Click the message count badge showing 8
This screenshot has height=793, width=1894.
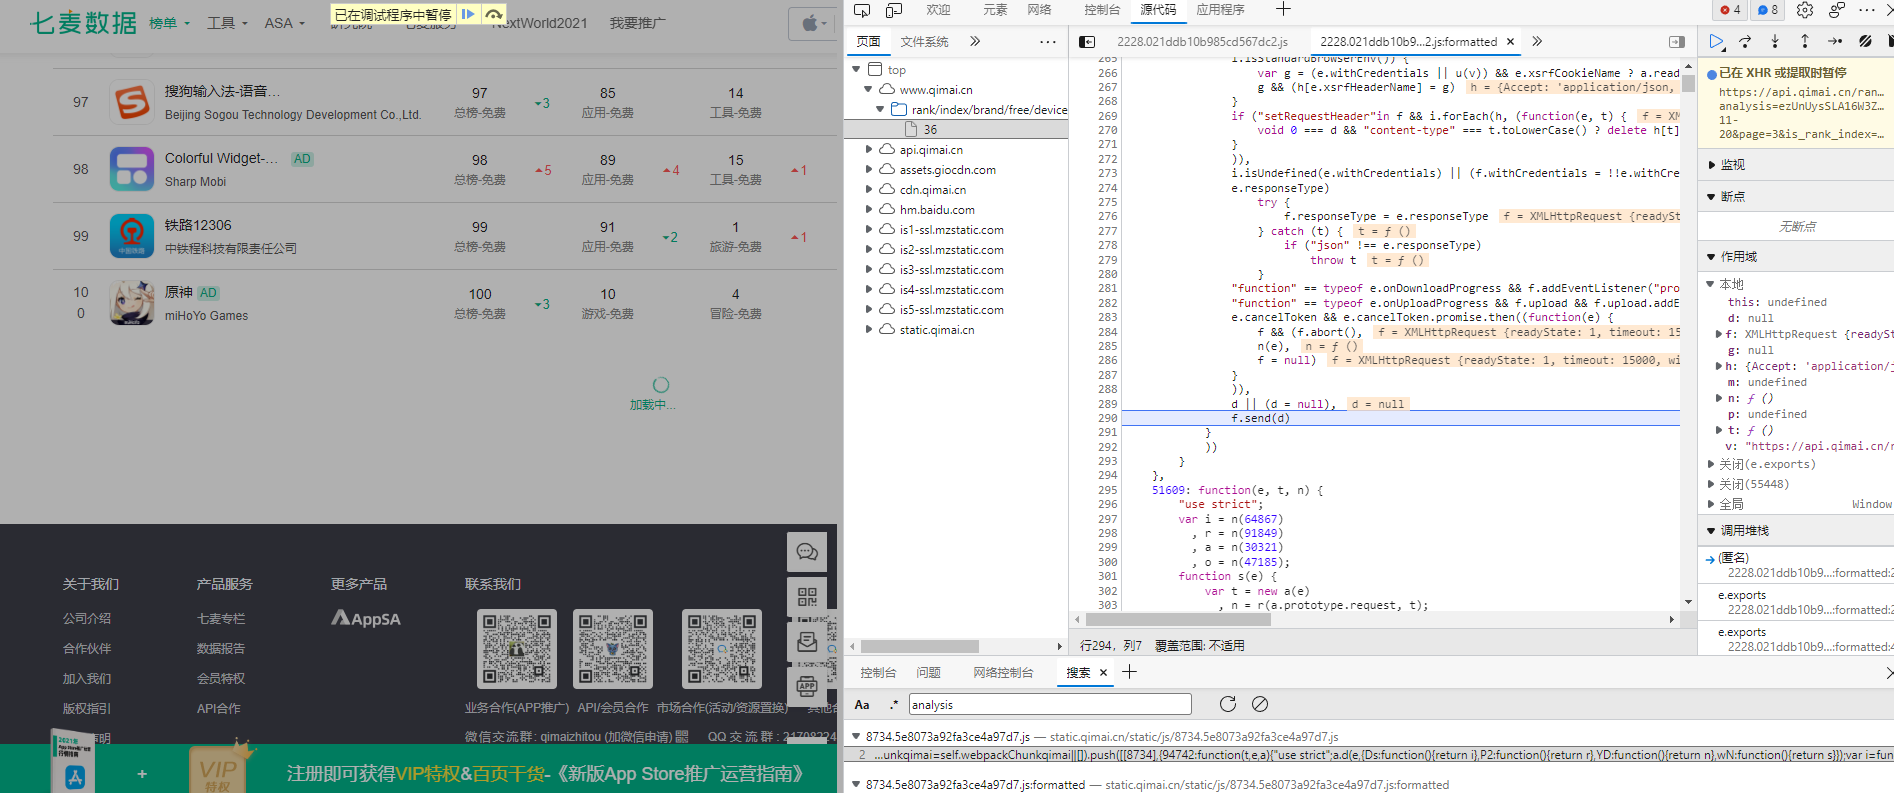(1768, 10)
